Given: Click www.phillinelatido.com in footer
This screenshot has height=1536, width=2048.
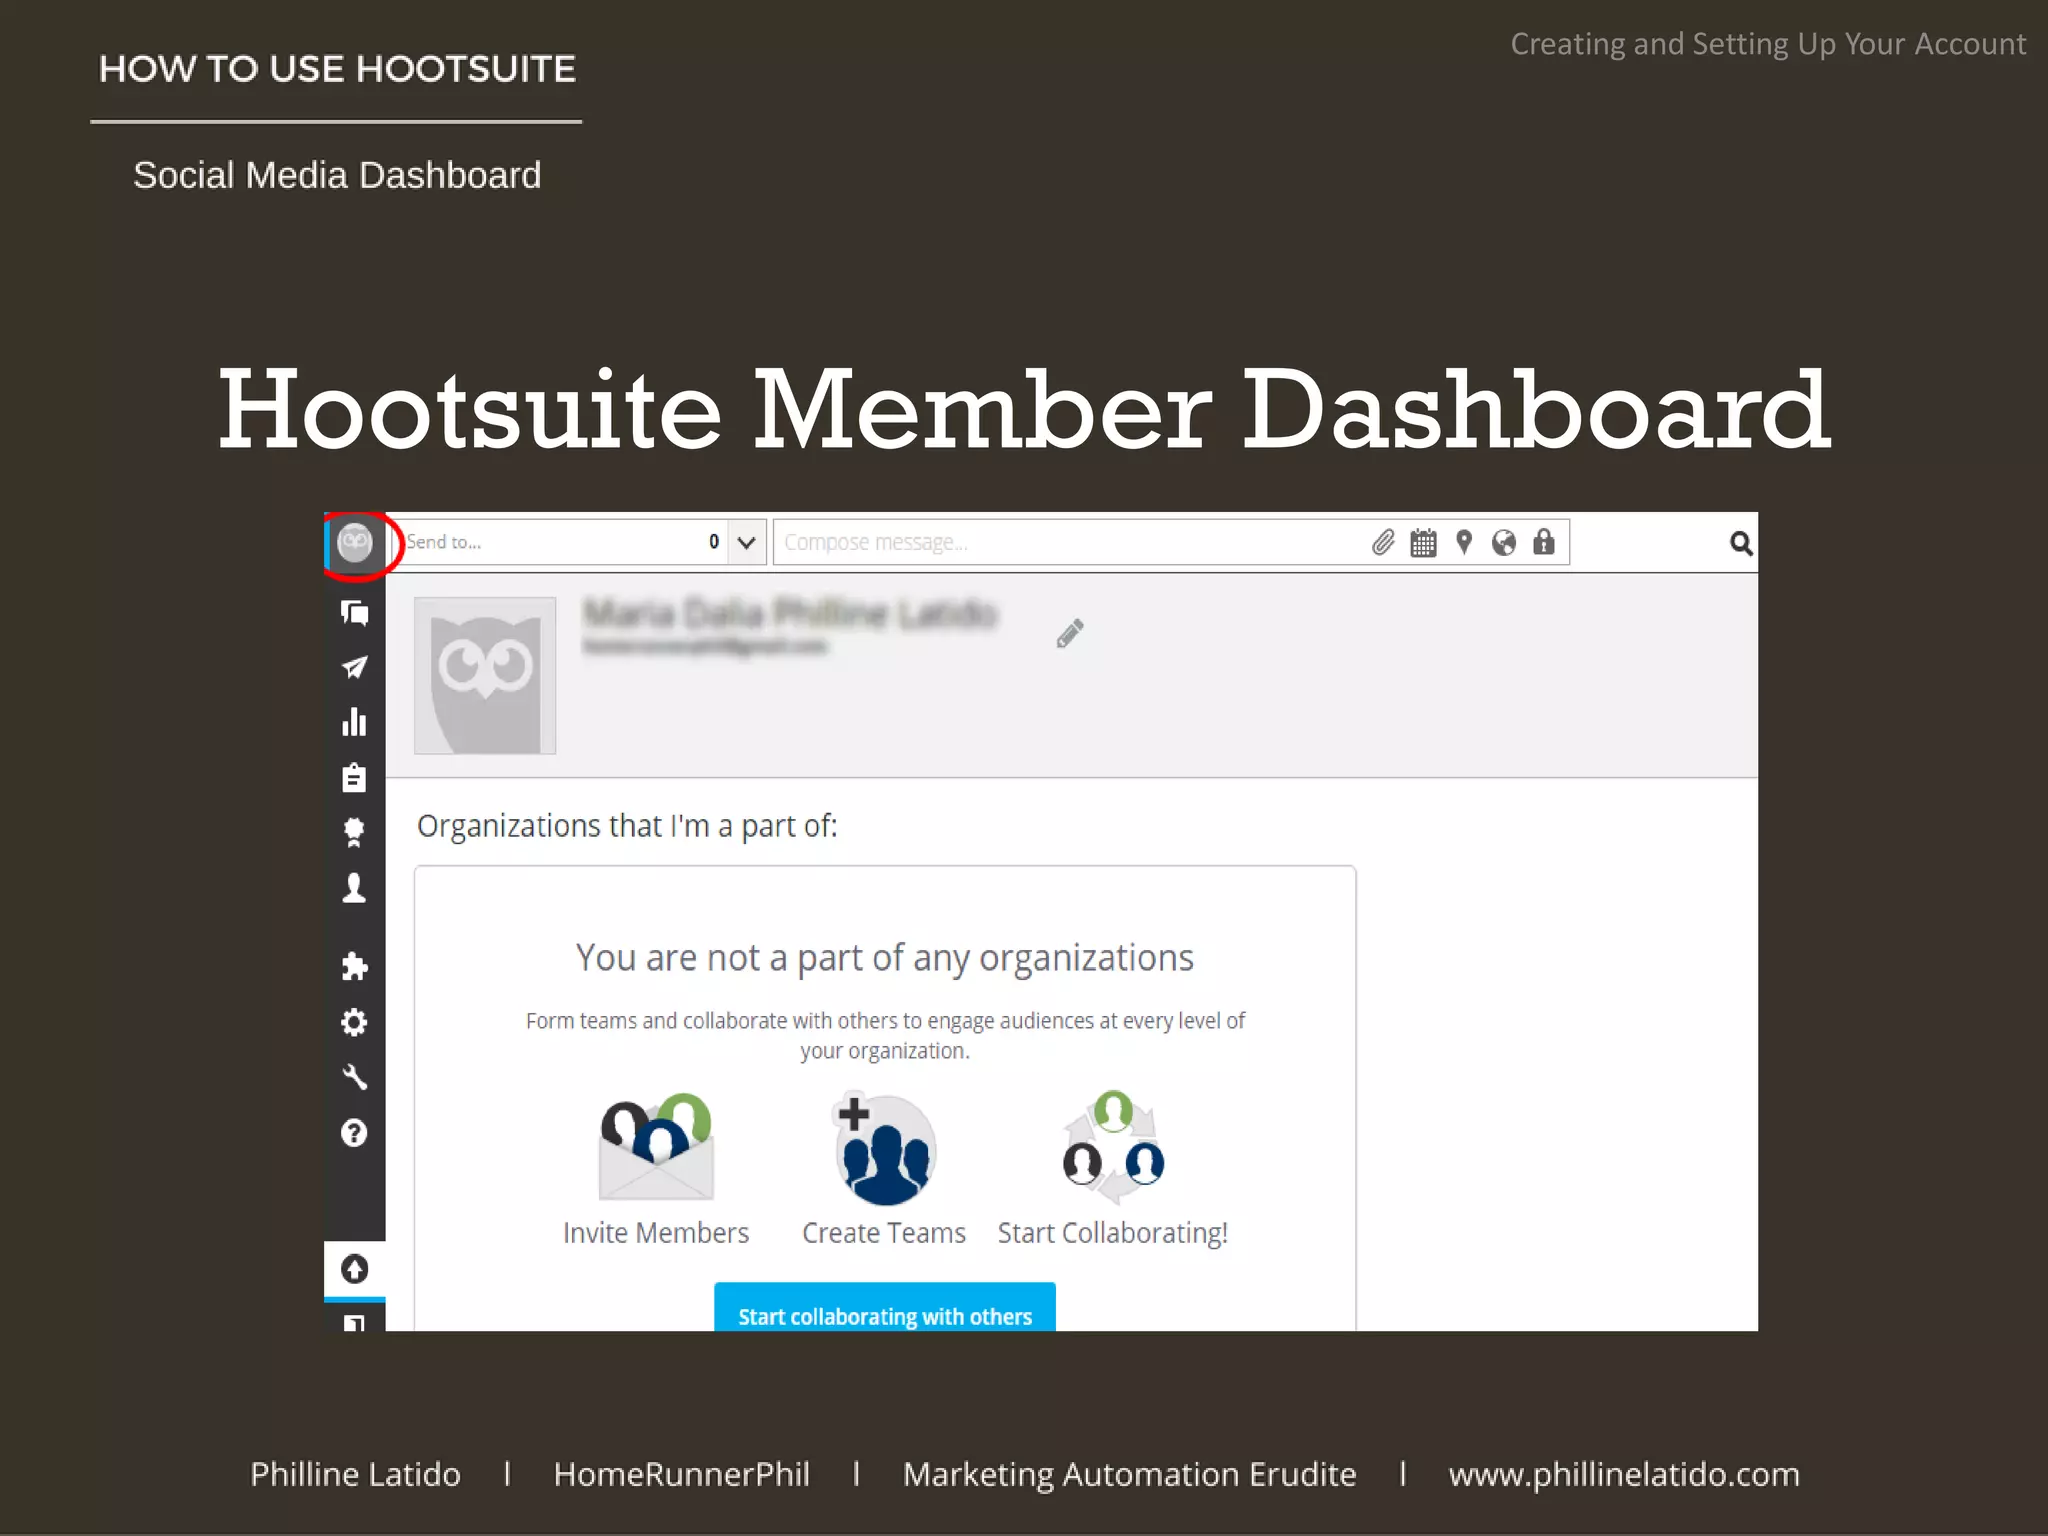Looking at the screenshot, I should coord(1624,1474).
